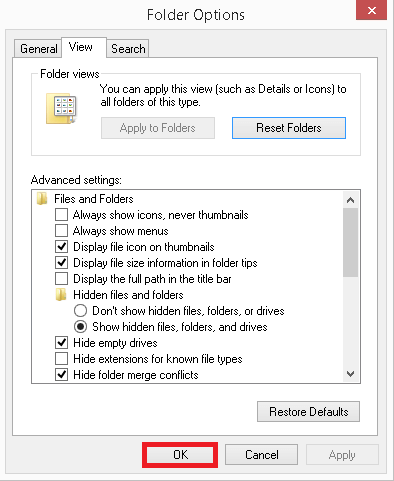Click the scroll up arrow in Advanced settings
This screenshot has height=481, width=394.
[x=350, y=200]
